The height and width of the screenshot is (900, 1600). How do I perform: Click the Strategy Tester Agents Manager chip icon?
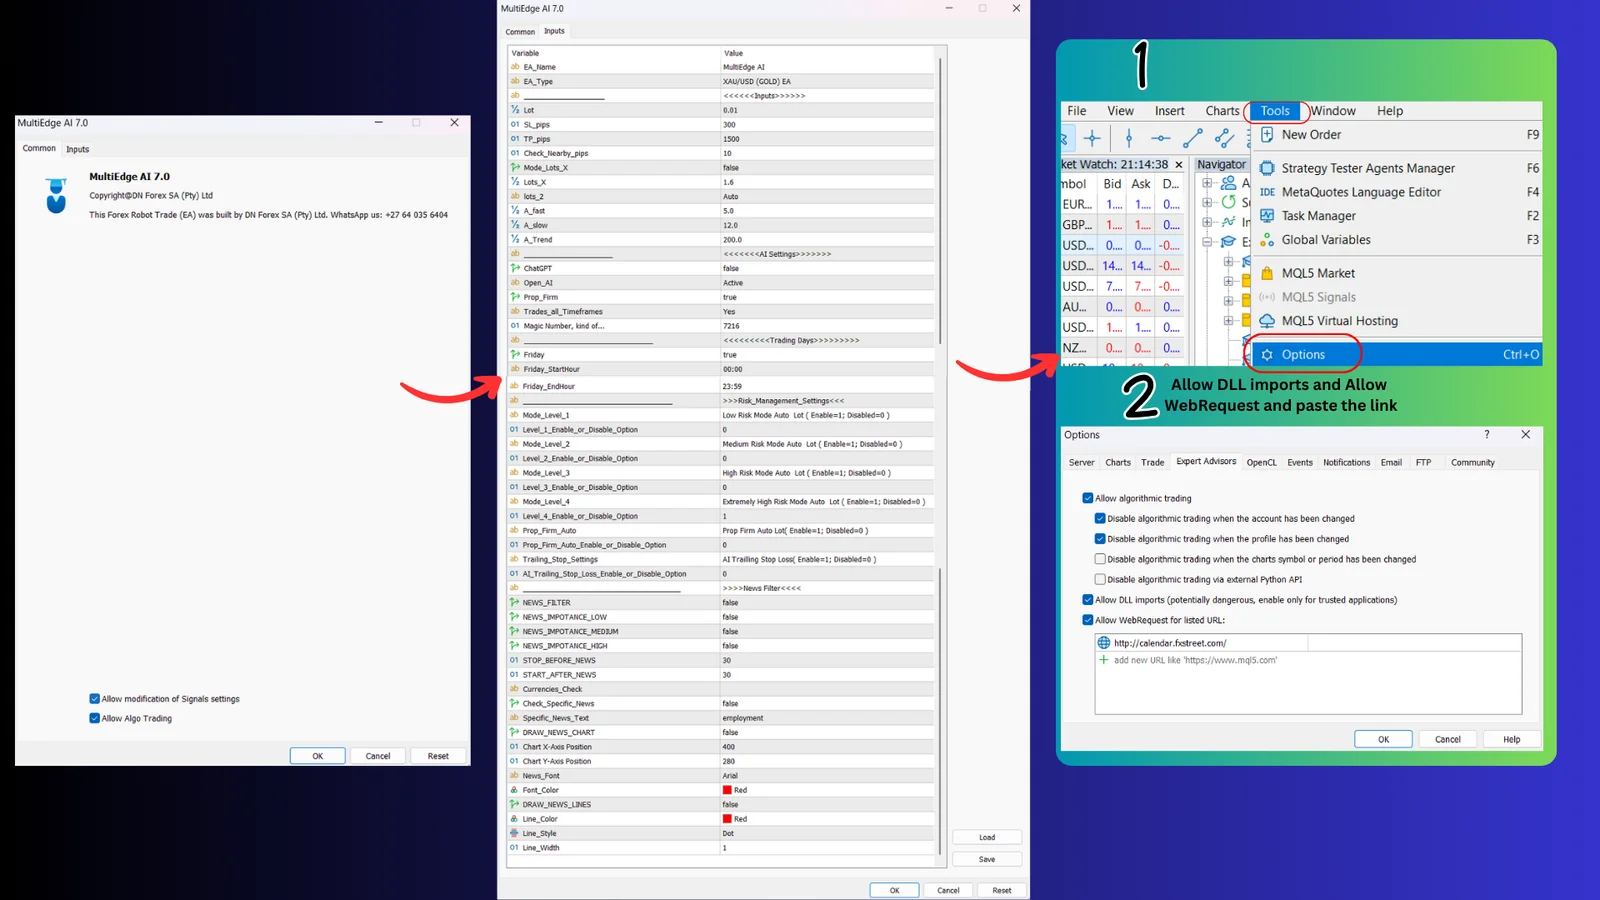pyautogui.click(x=1267, y=168)
